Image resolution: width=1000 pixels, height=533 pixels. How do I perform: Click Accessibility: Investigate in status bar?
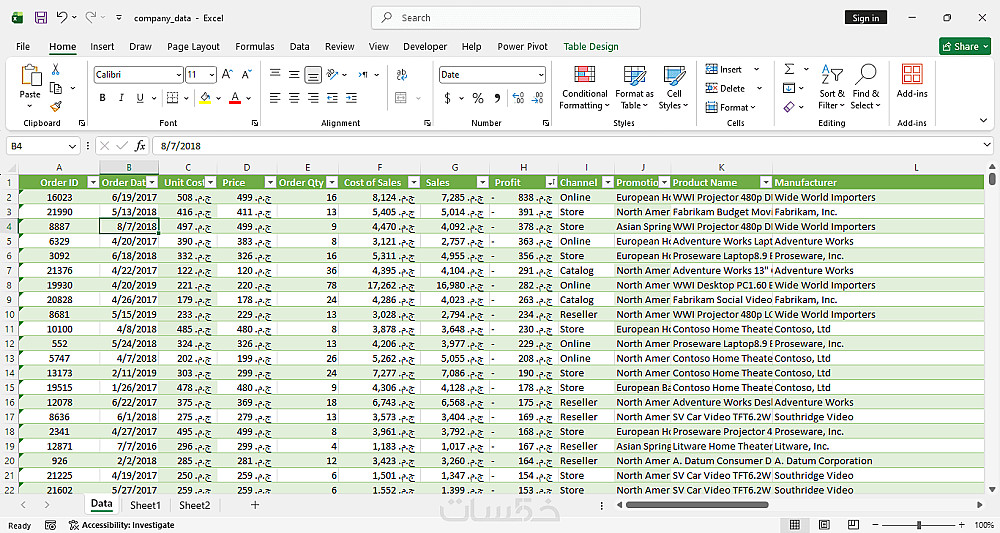[x=122, y=525]
